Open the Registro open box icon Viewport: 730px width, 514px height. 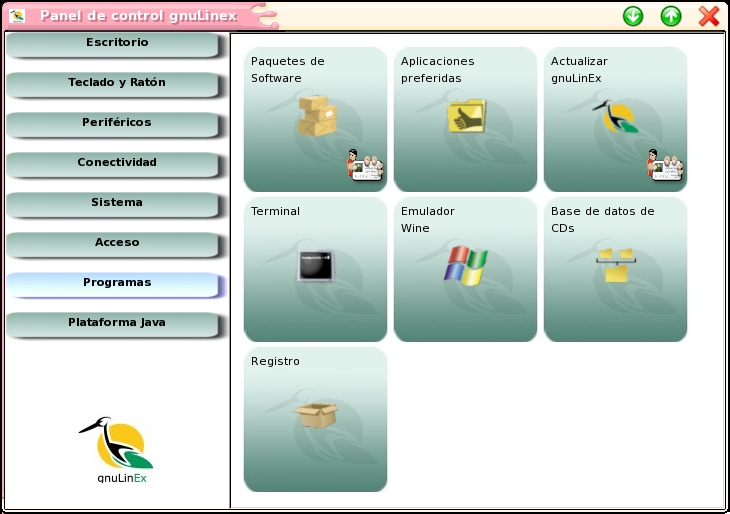315,414
